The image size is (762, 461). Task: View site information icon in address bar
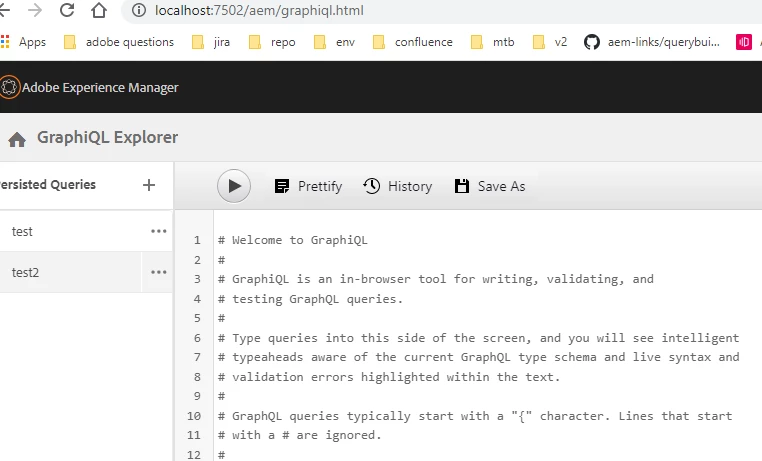coord(139,10)
